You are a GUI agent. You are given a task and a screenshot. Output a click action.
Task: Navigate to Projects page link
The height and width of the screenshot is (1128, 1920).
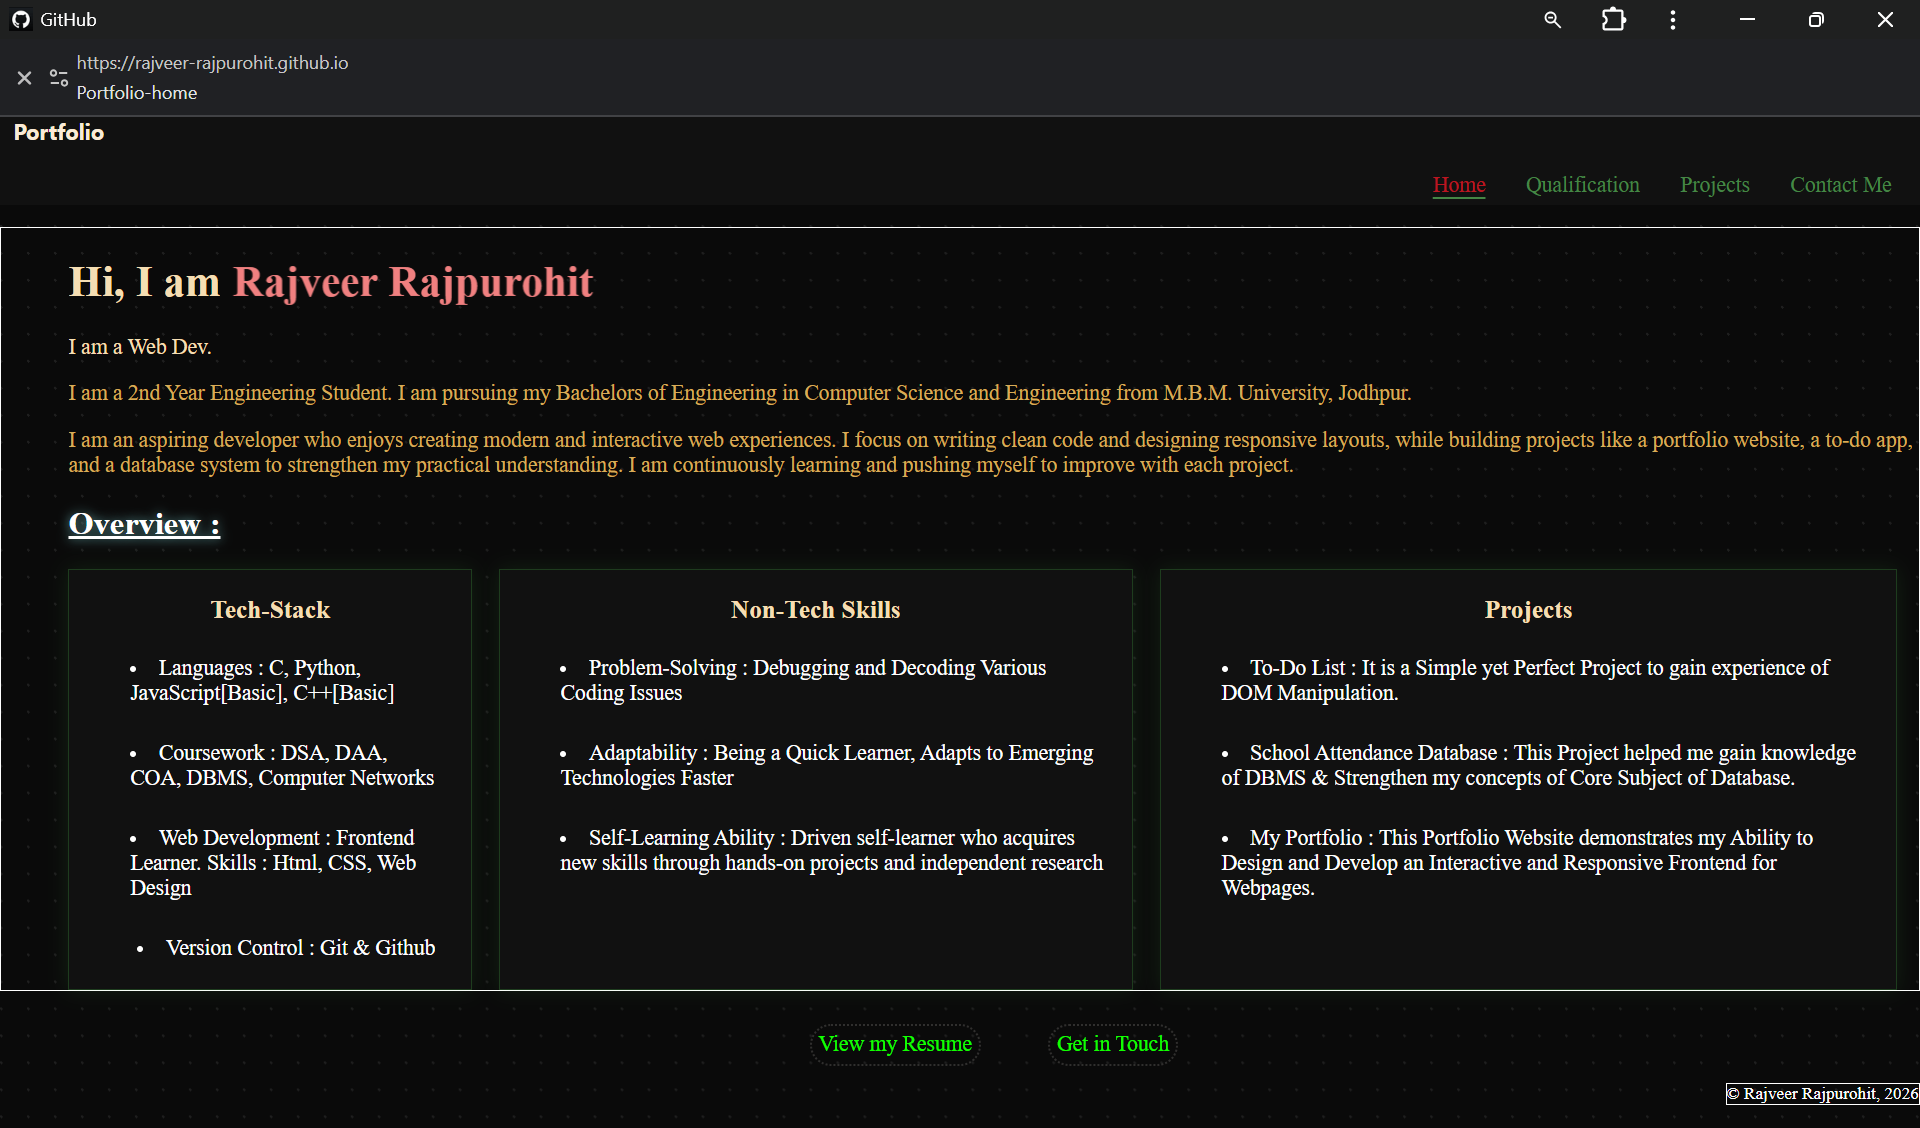point(1714,185)
